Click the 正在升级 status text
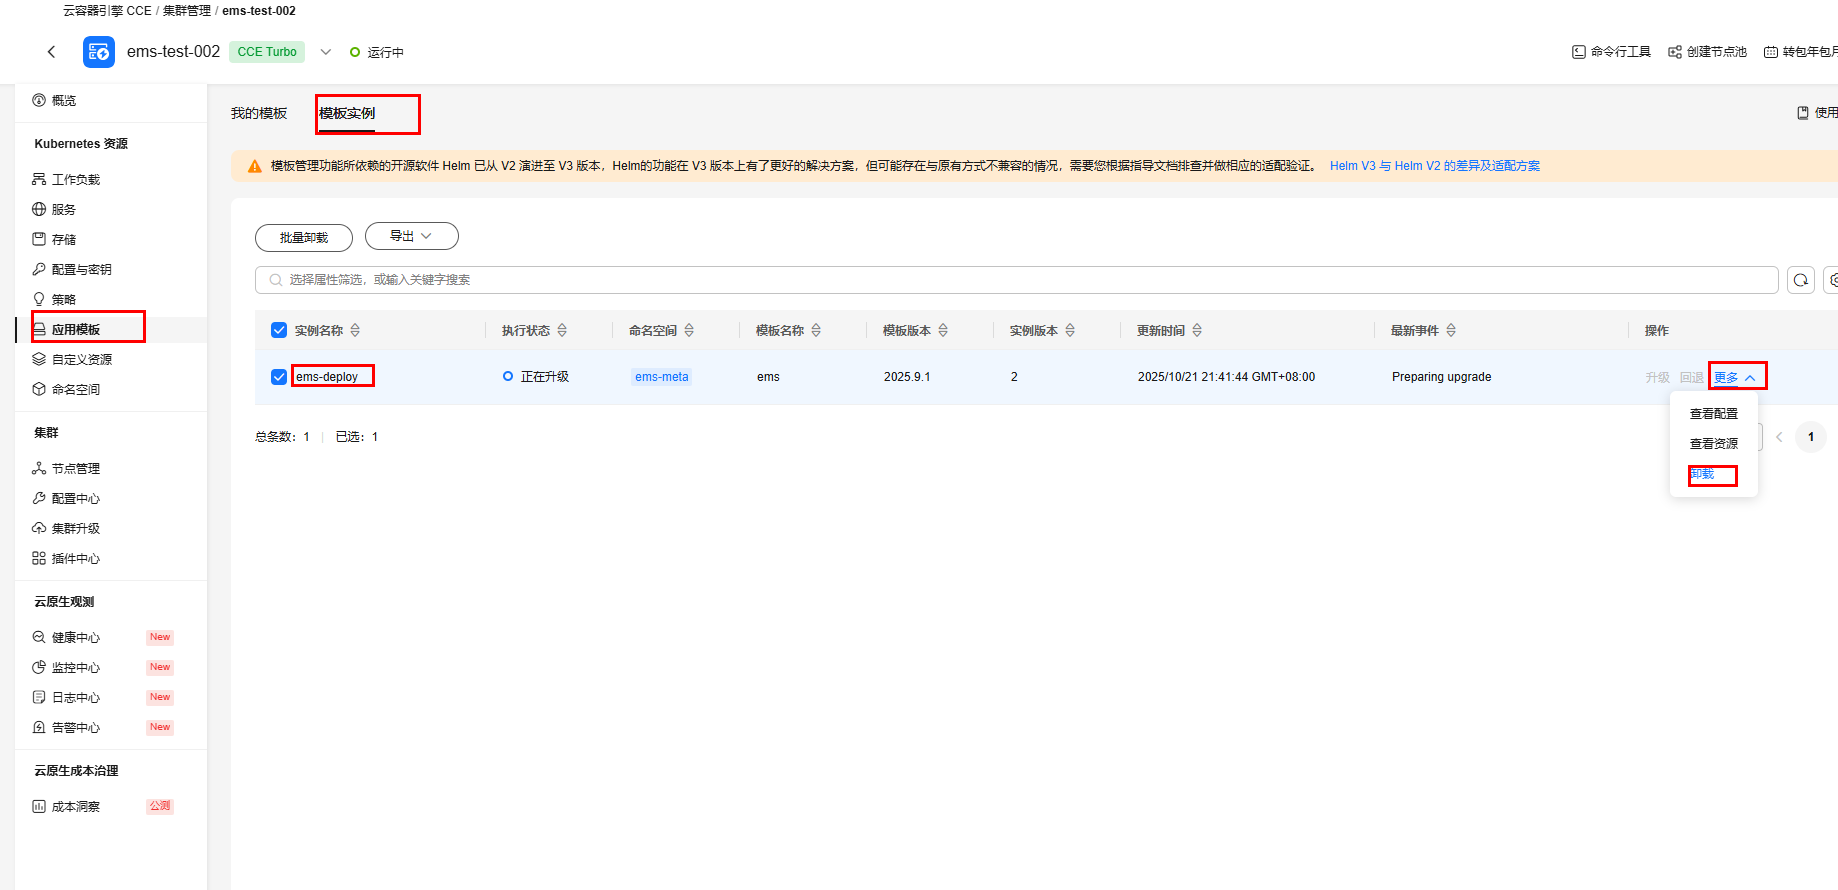The width and height of the screenshot is (1838, 890). click(545, 377)
